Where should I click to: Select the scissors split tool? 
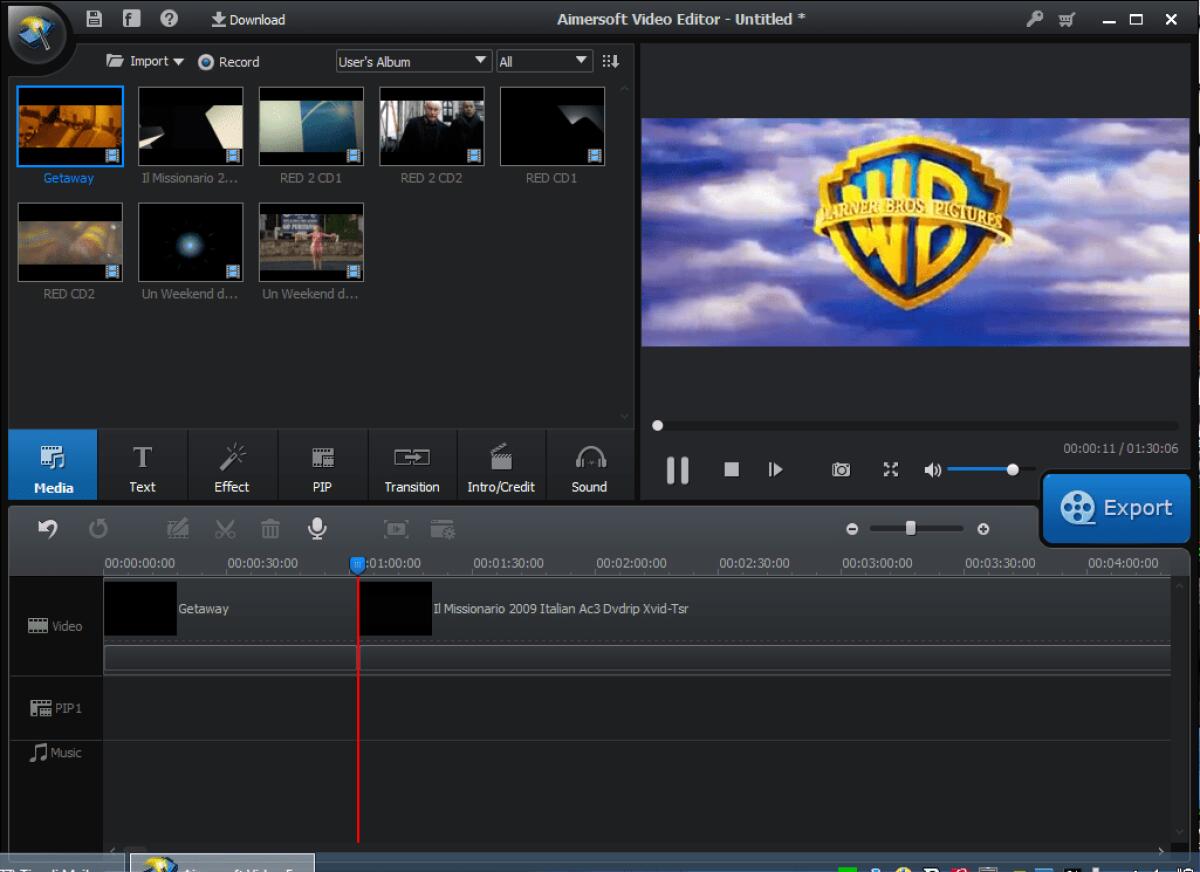pyautogui.click(x=224, y=528)
